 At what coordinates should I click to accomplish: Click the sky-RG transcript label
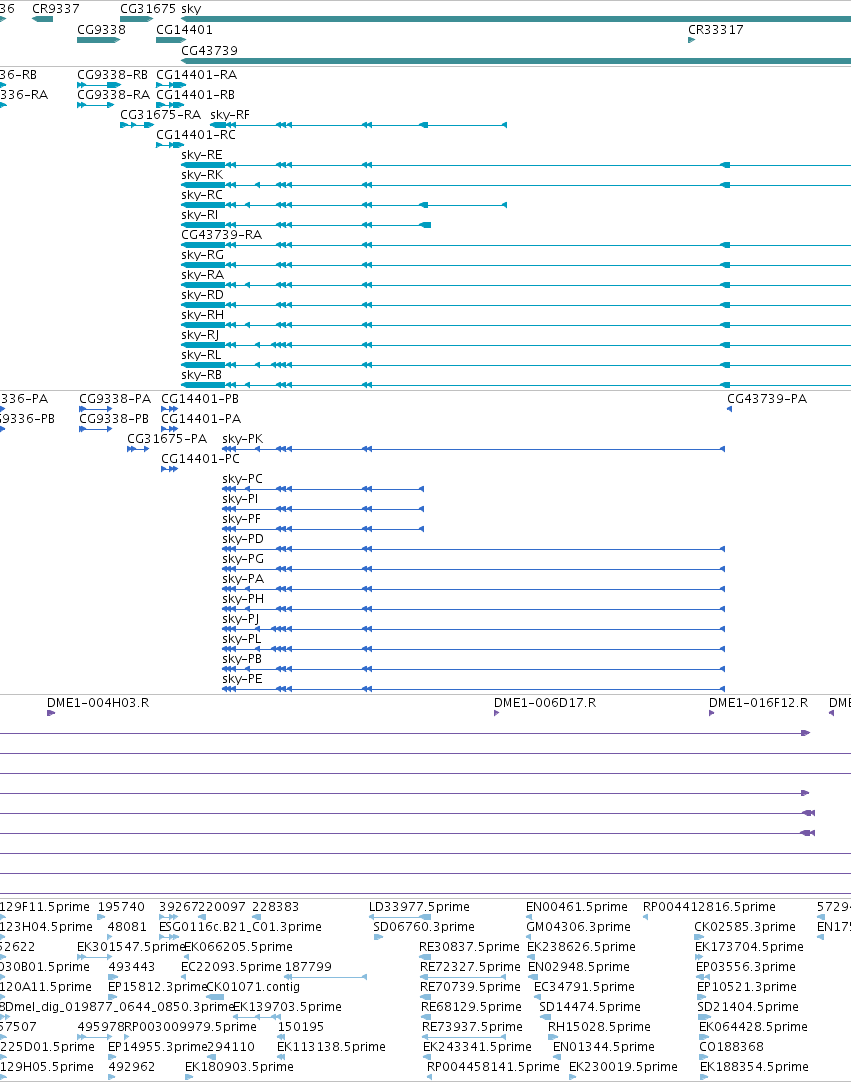tap(202, 255)
